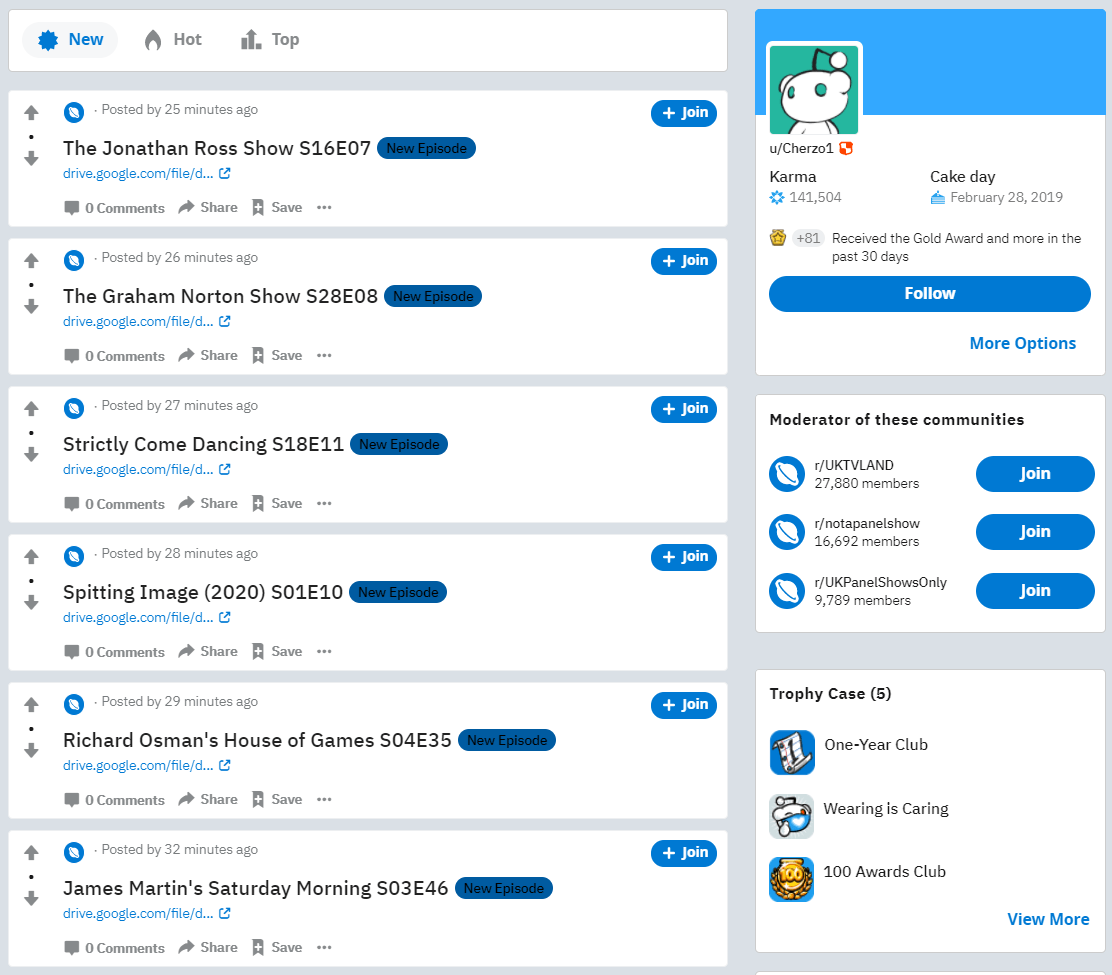Click Wearing is Caring trophy icon
This screenshot has height=975, width=1112.
tap(791, 816)
